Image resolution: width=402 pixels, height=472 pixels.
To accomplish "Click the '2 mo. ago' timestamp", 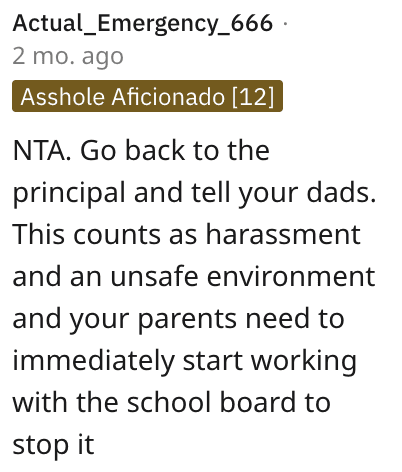I will pos(68,57).
